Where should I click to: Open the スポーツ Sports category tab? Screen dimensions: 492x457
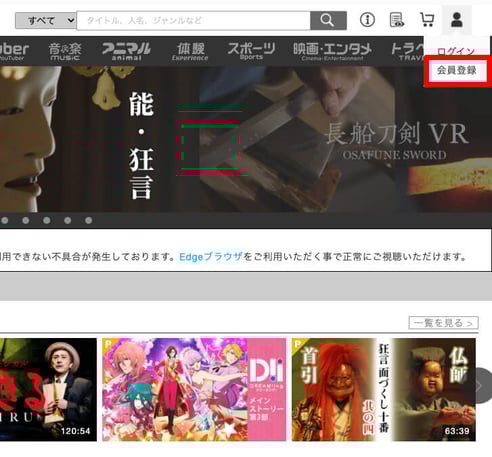coord(251,51)
